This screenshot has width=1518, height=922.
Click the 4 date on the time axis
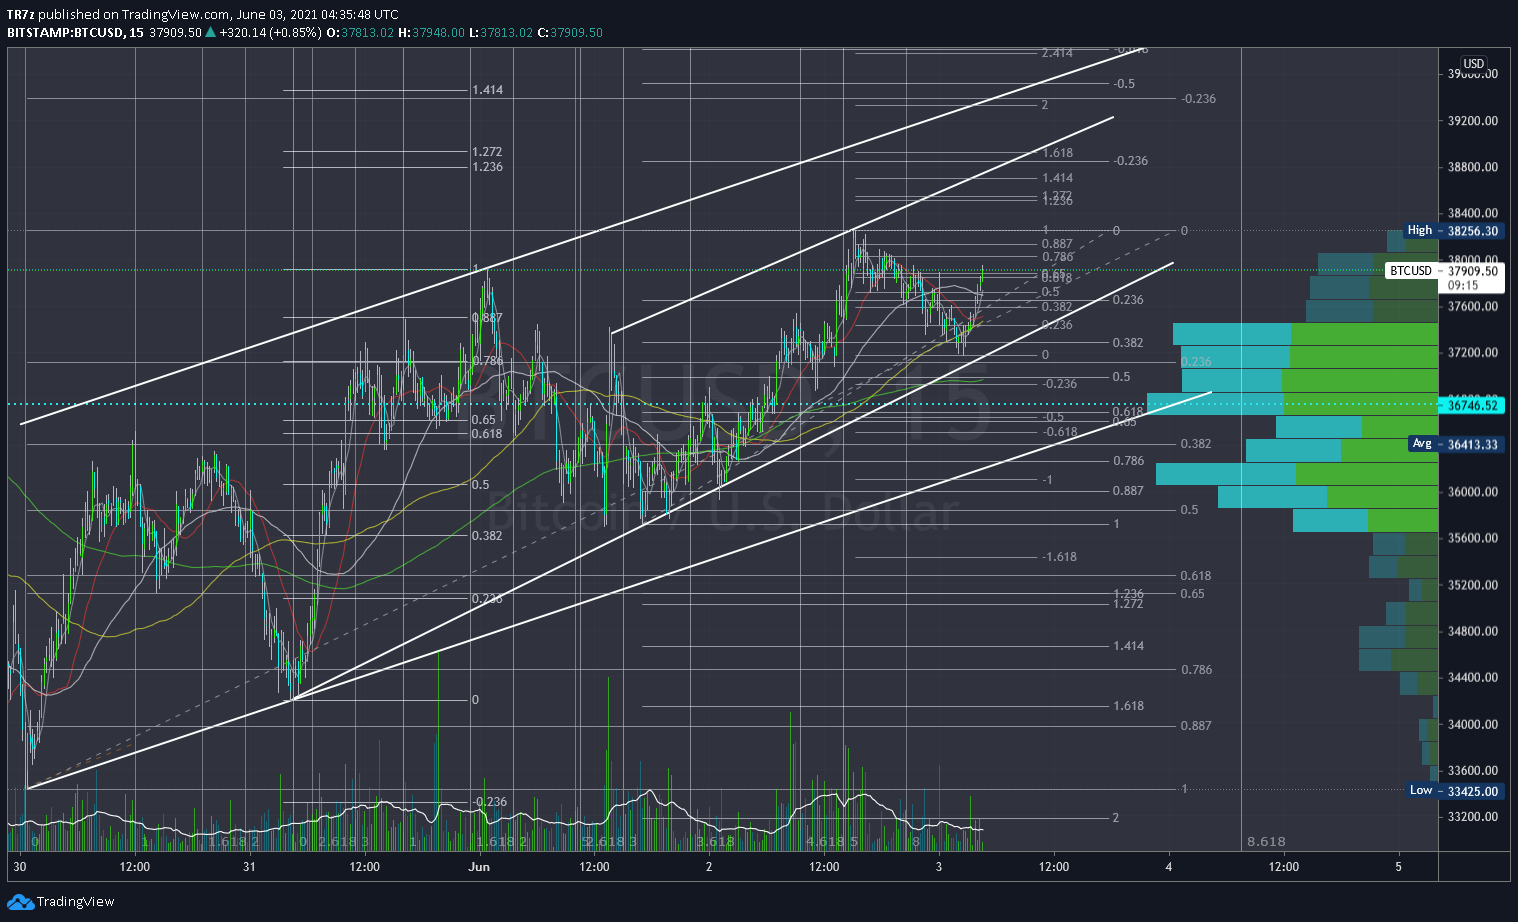click(x=1168, y=867)
